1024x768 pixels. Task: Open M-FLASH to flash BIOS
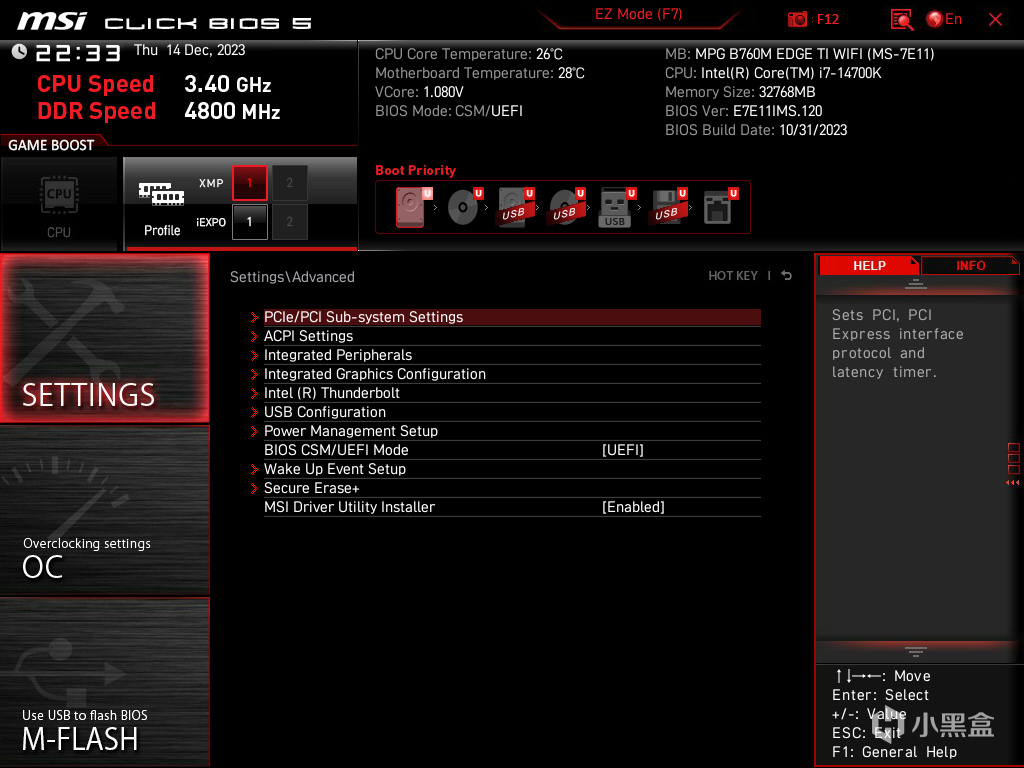pyautogui.click(x=104, y=681)
